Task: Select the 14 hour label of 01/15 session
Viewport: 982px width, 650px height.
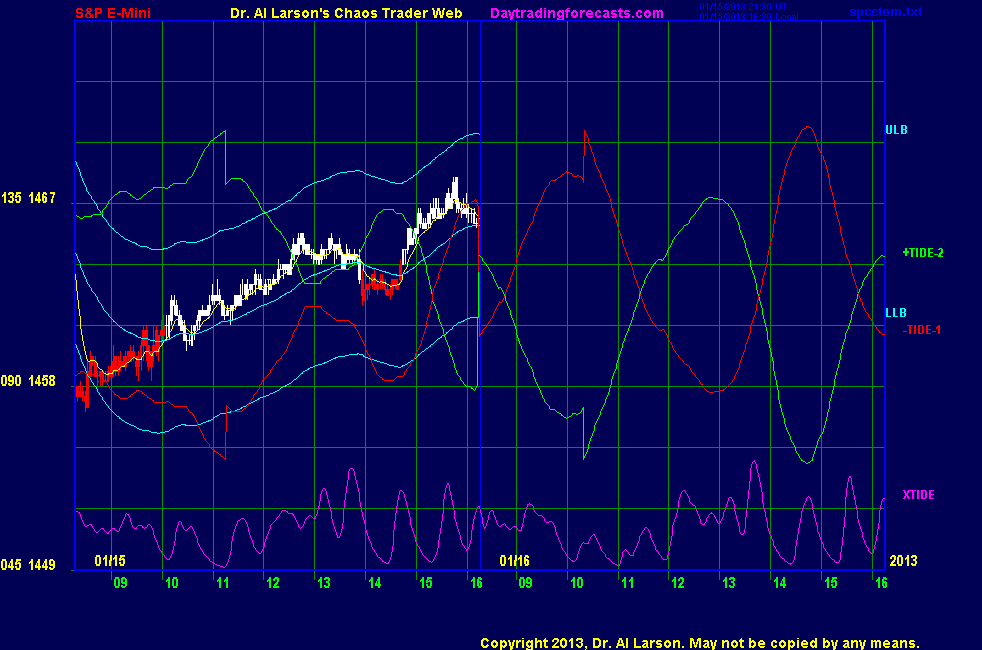Action: (x=375, y=583)
